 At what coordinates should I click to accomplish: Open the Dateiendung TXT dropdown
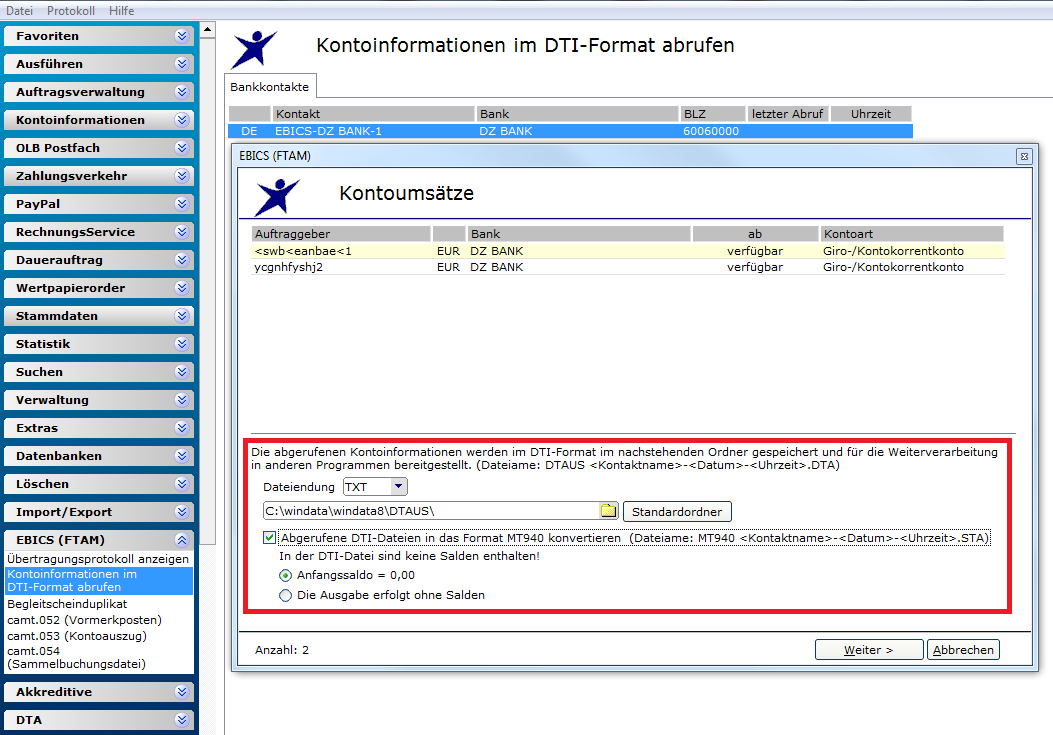coord(398,486)
